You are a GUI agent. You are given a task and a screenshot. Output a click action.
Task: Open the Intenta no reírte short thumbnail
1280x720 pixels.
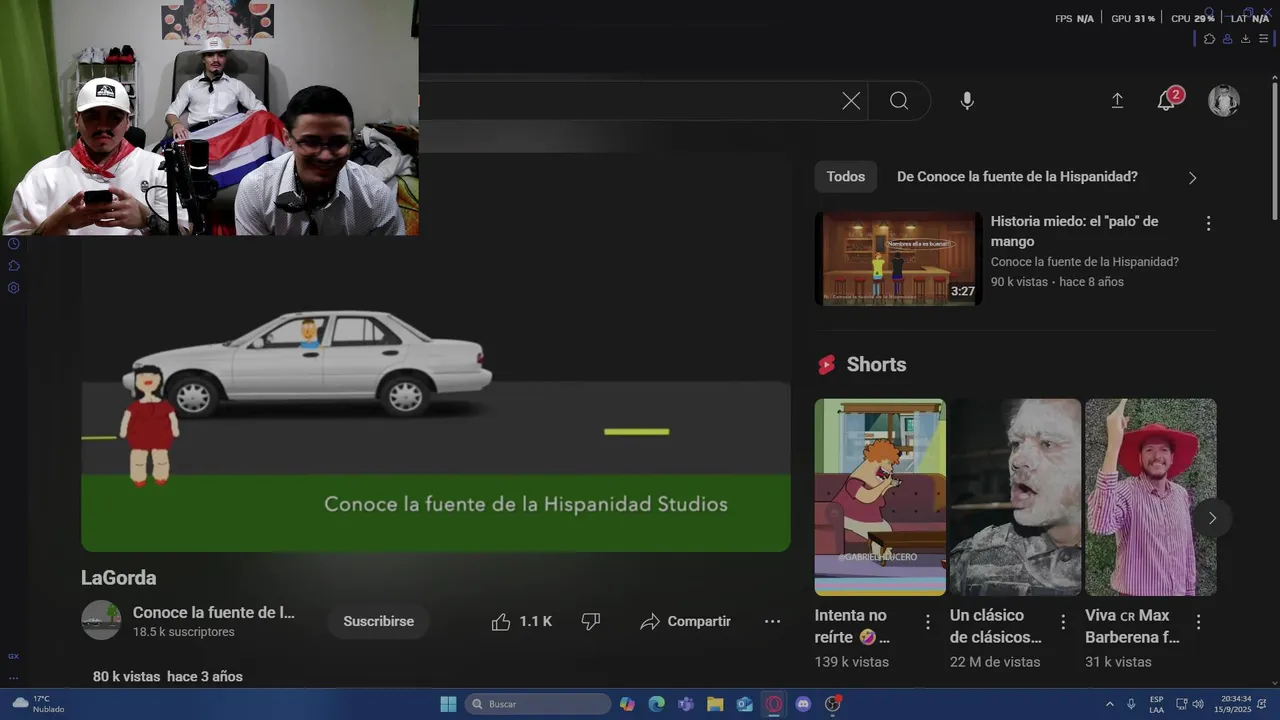tap(880, 497)
